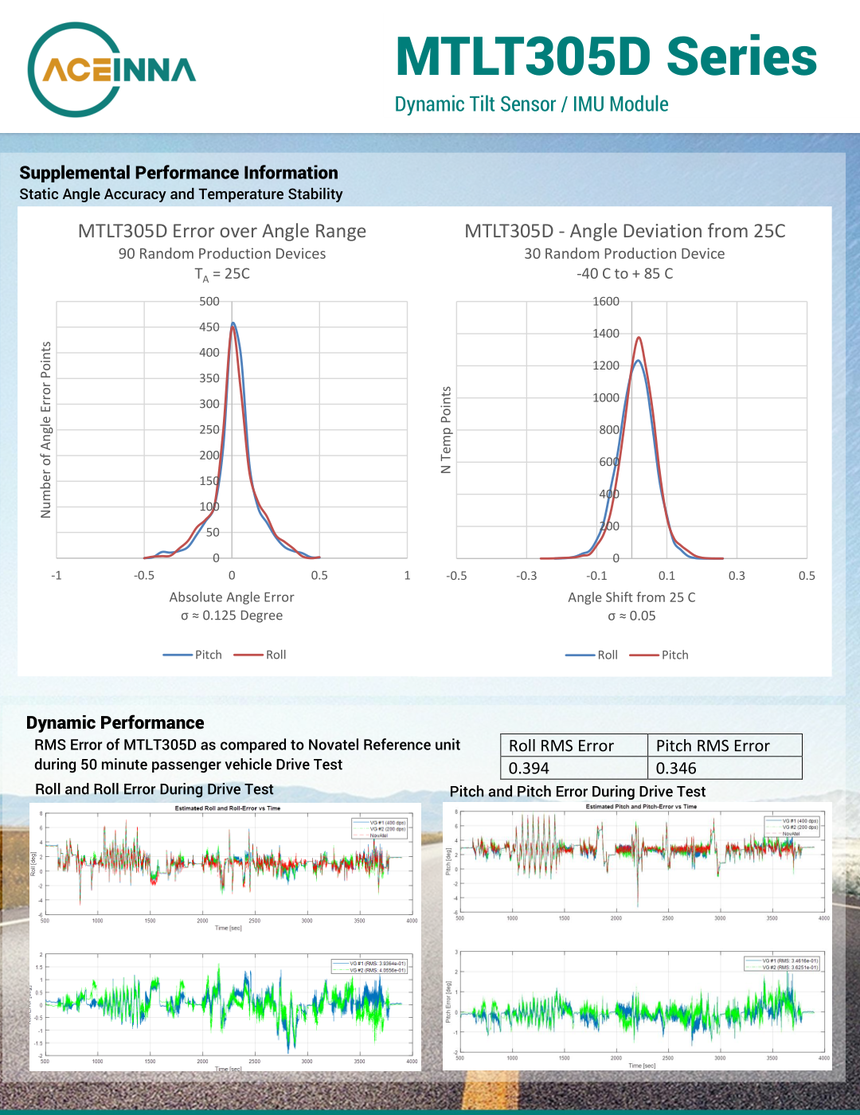Open the roll error plot thumbnail

coord(228,1005)
